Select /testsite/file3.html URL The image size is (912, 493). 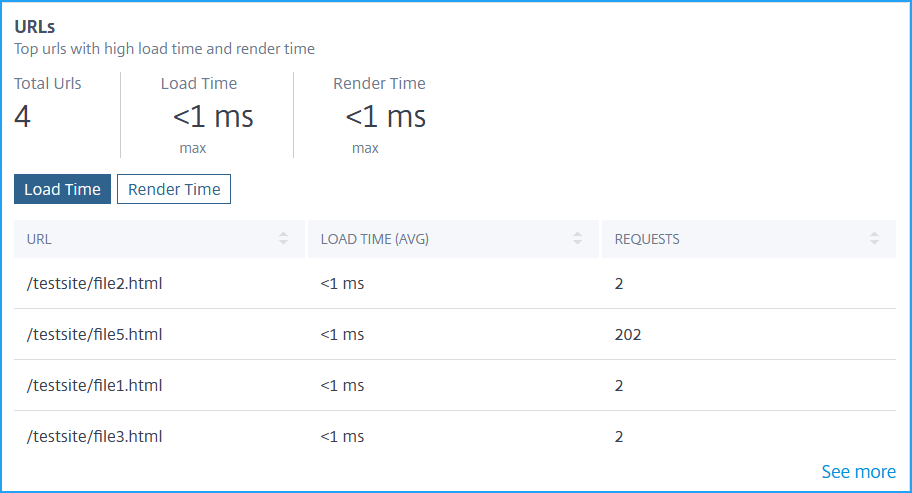(94, 437)
